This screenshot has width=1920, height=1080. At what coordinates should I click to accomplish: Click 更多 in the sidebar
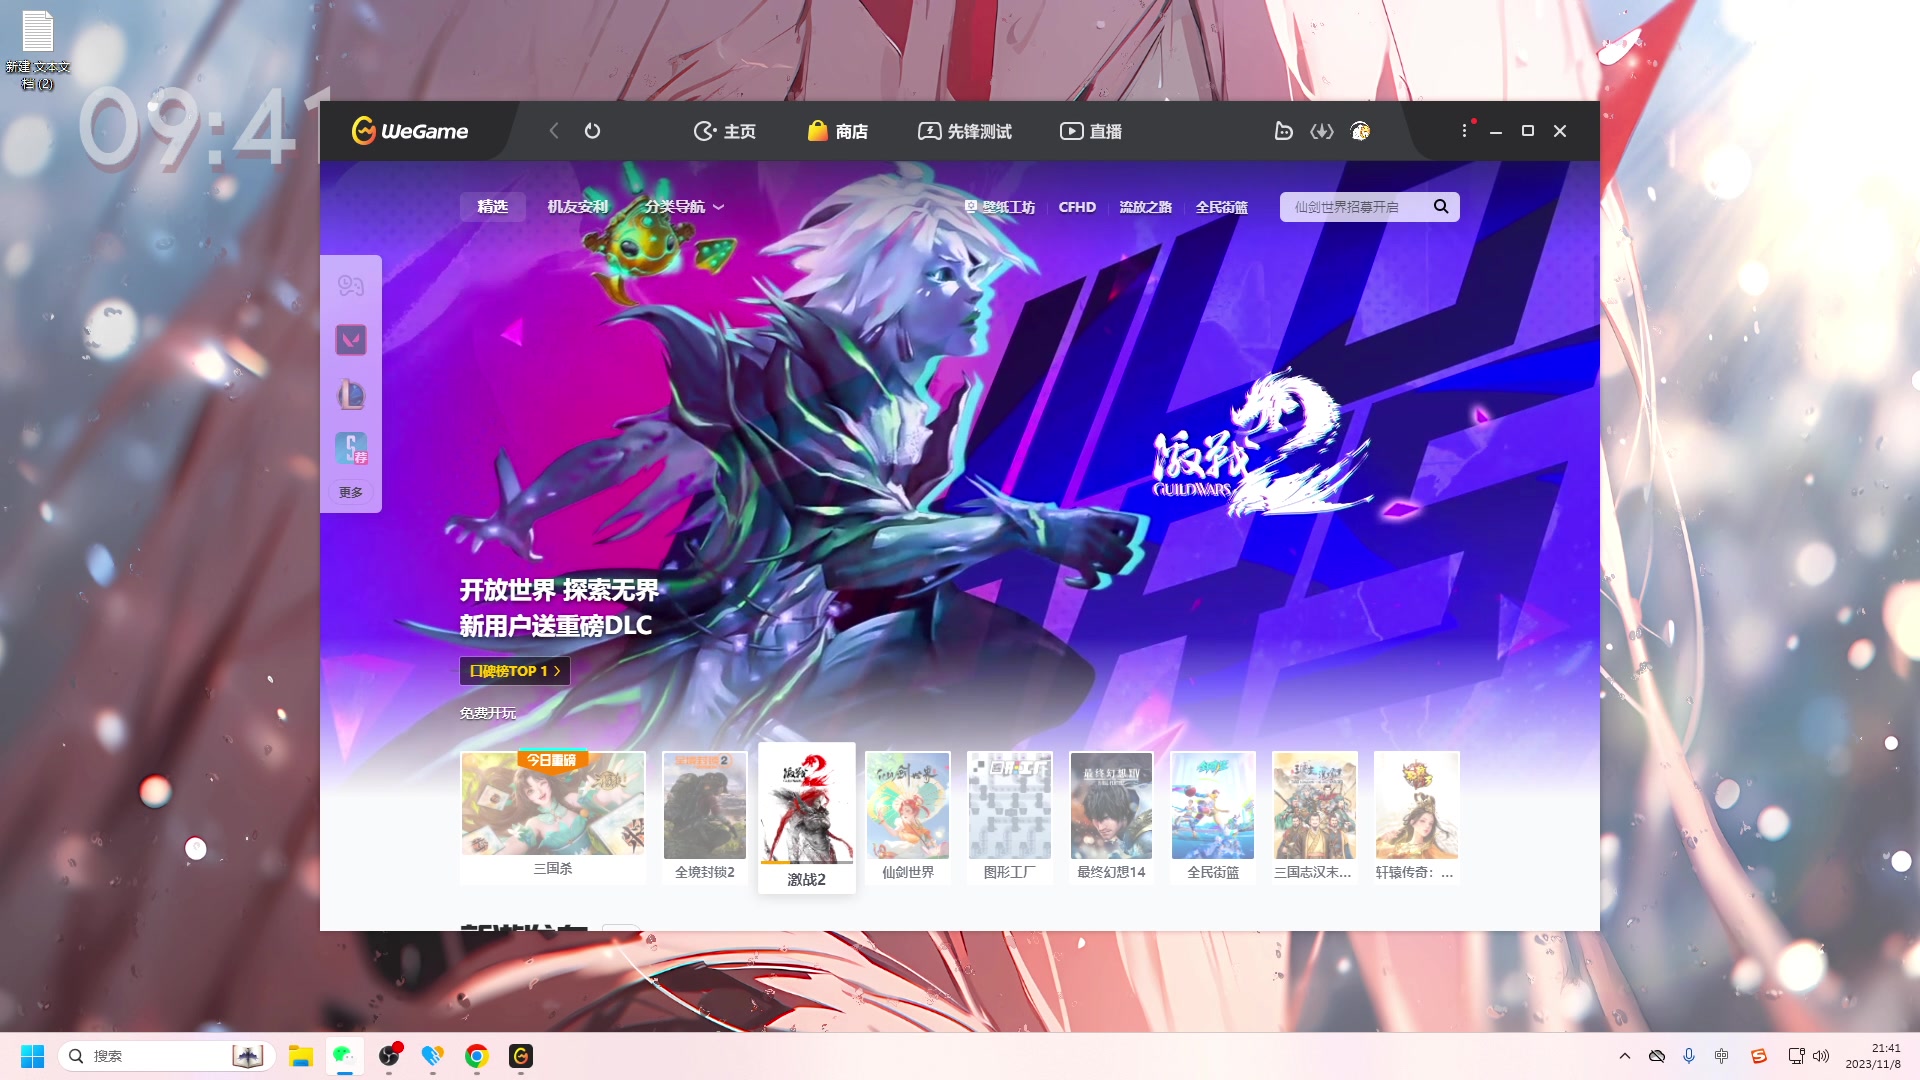(350, 492)
